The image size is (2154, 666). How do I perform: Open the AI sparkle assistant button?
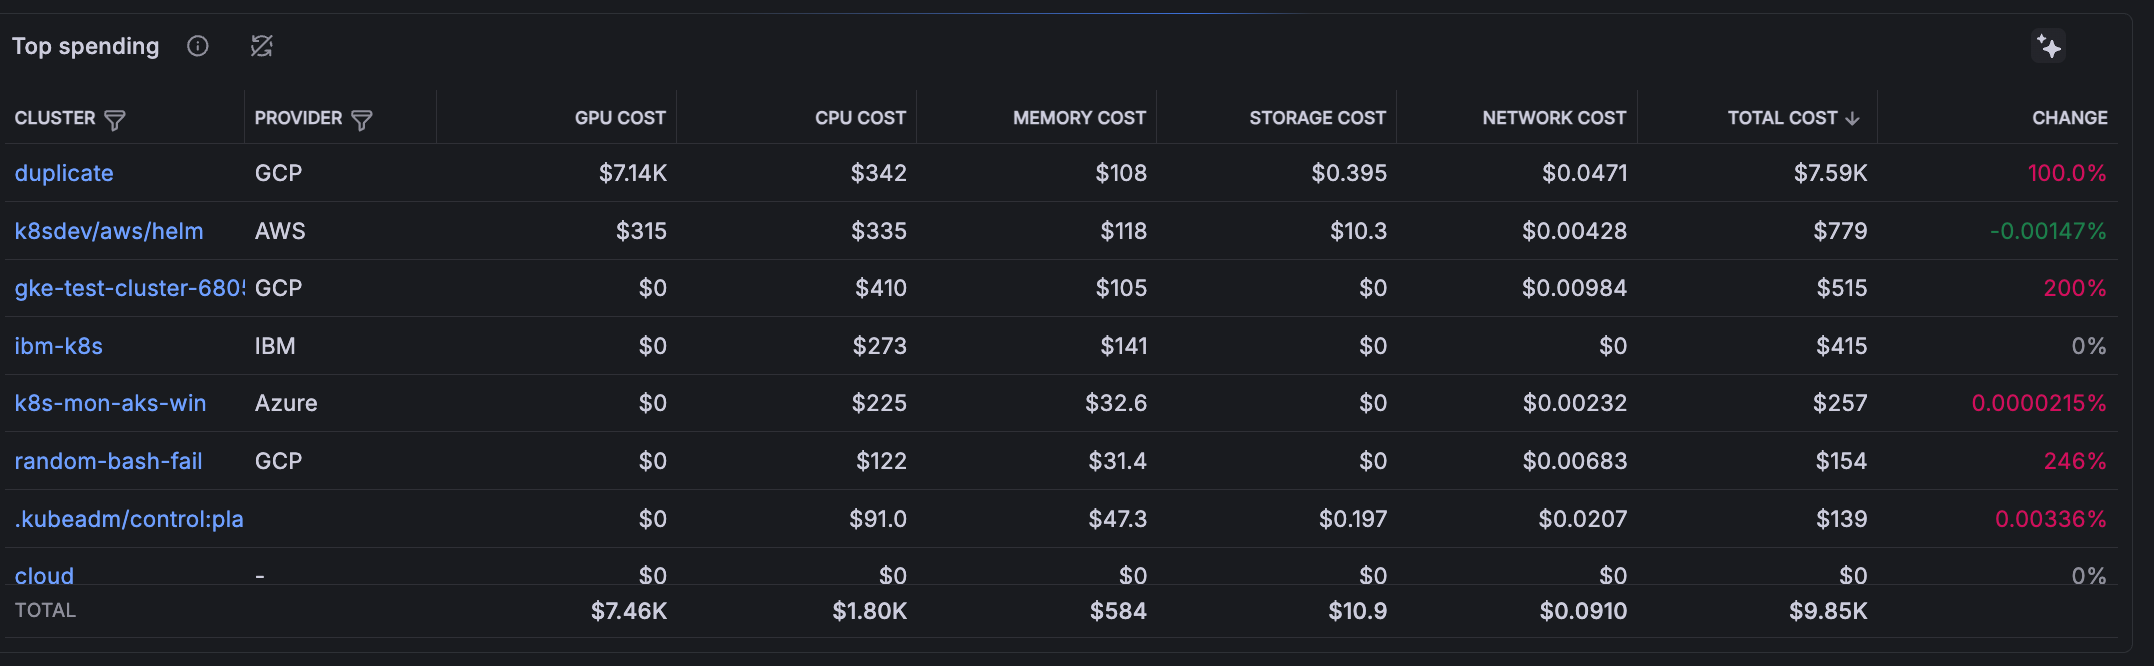(x=2048, y=47)
